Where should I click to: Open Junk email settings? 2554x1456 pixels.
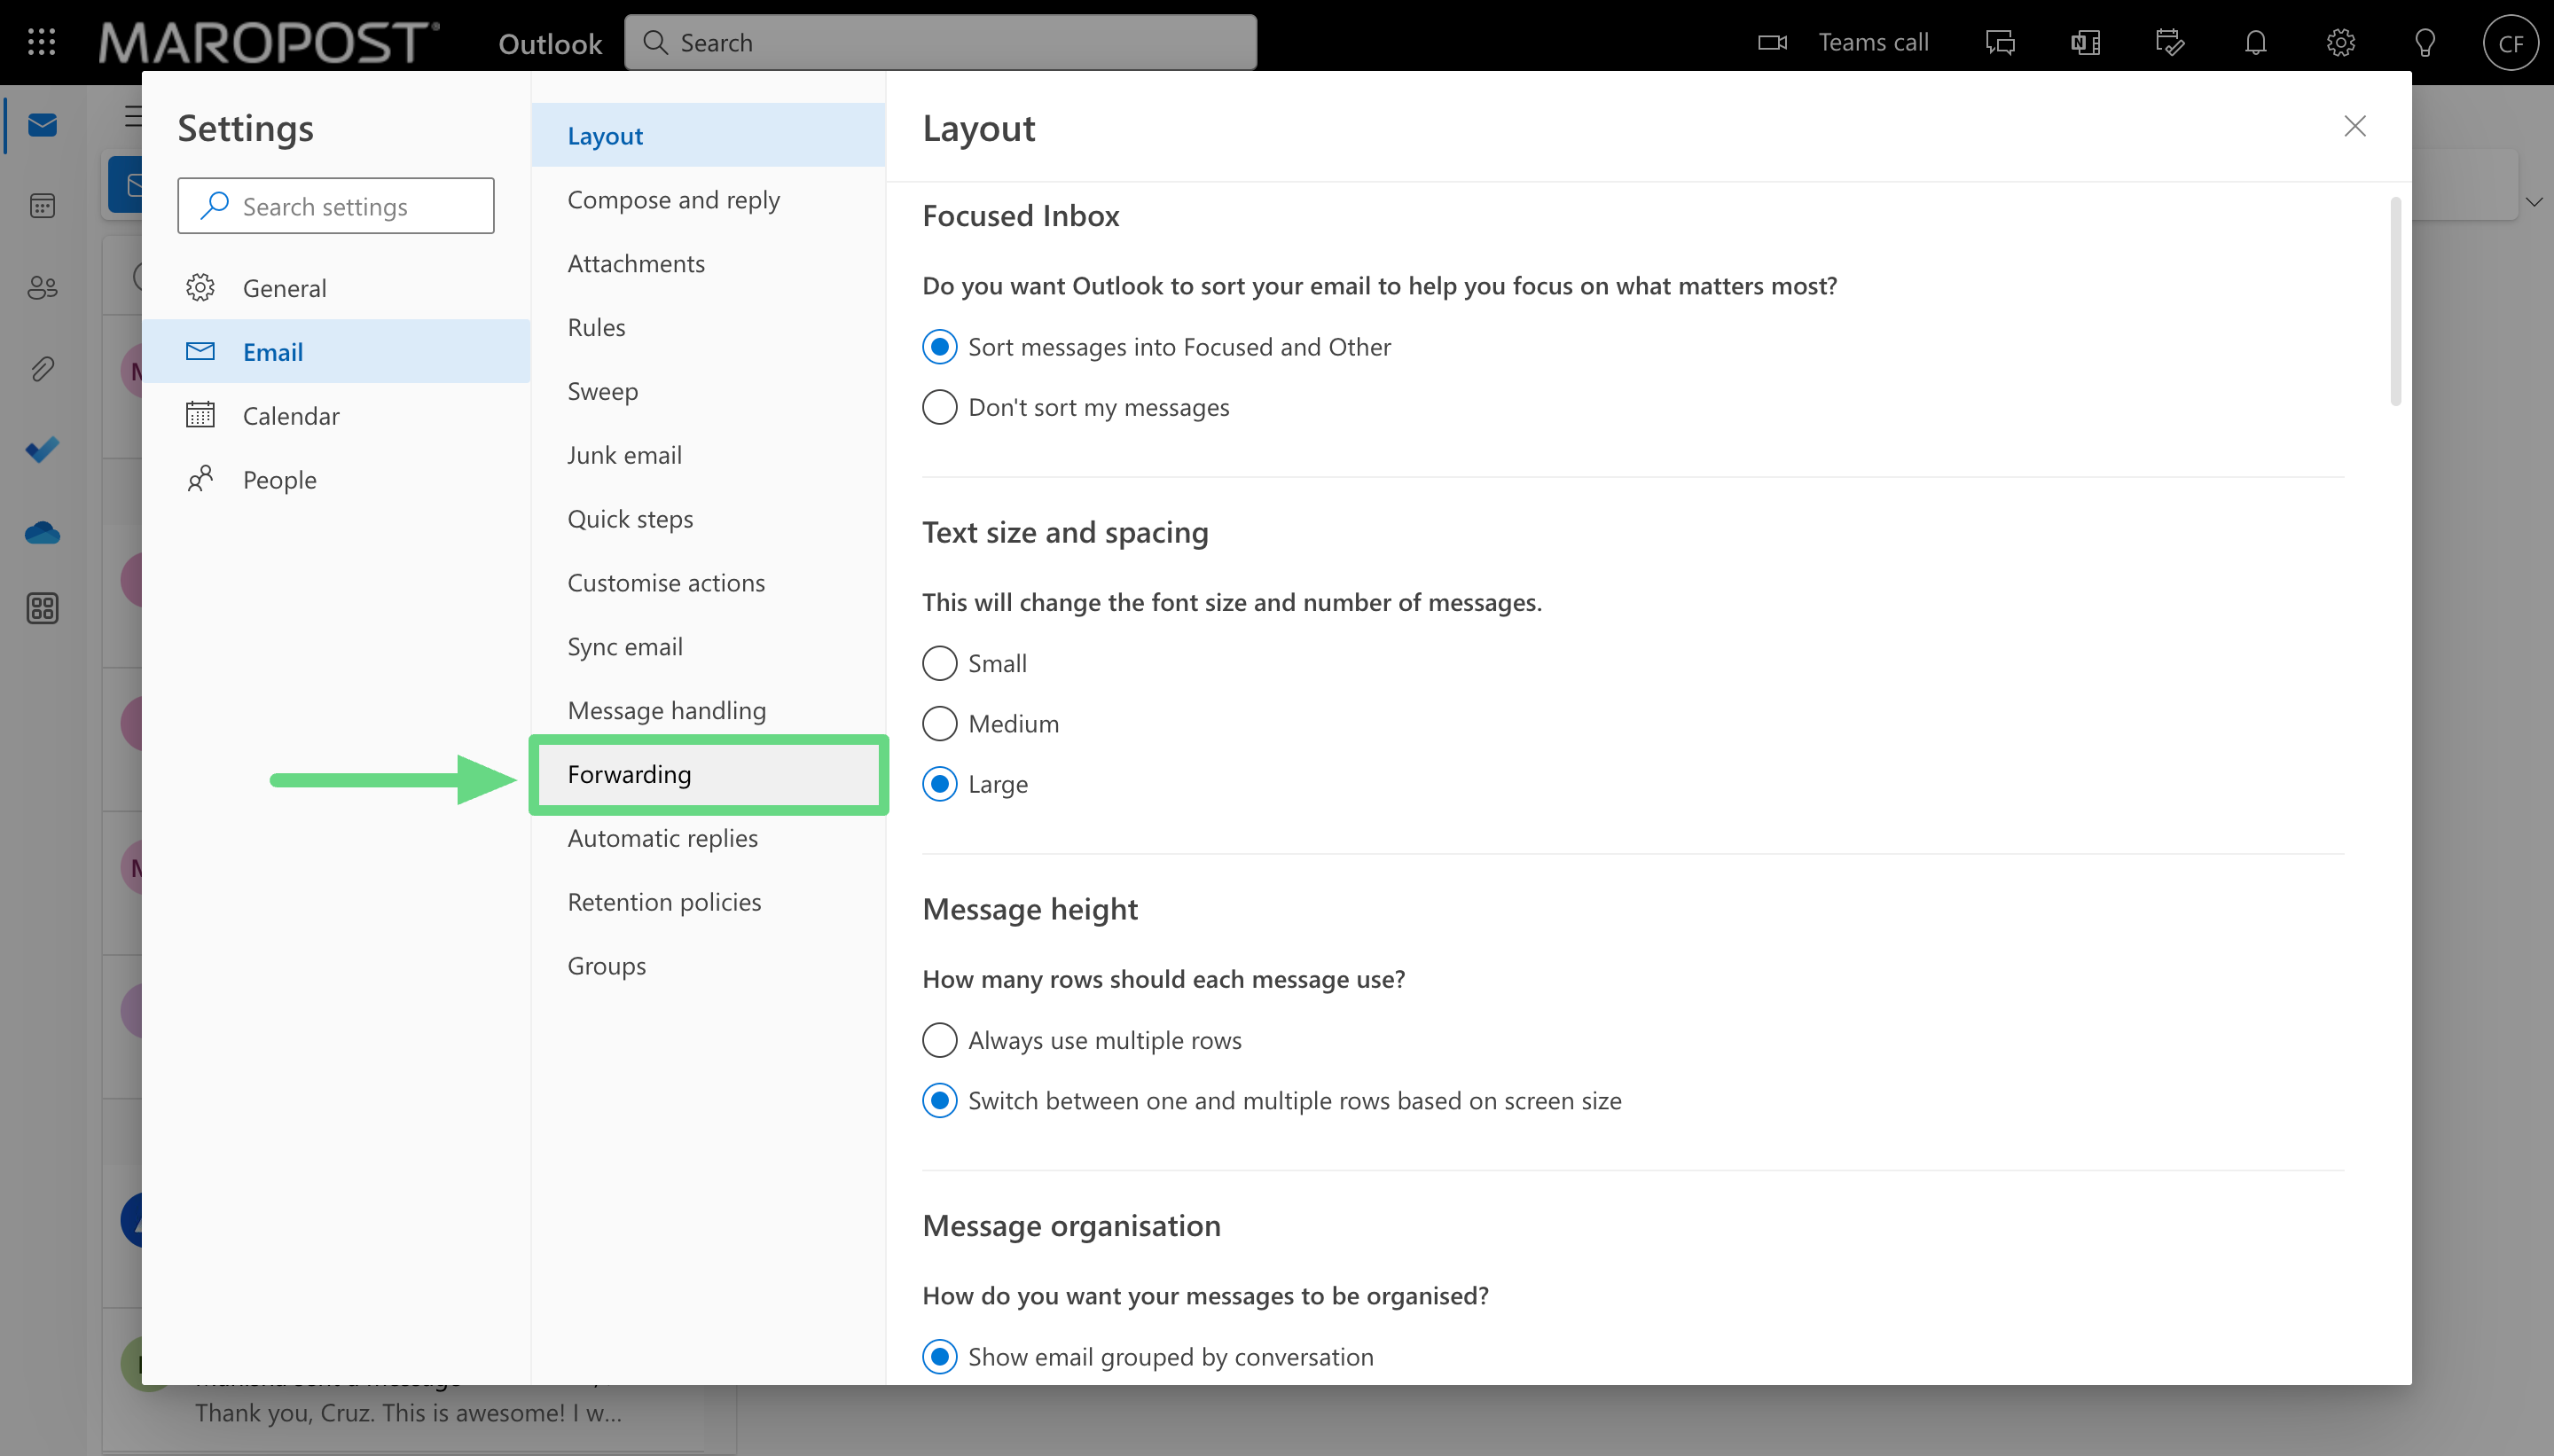coord(708,455)
